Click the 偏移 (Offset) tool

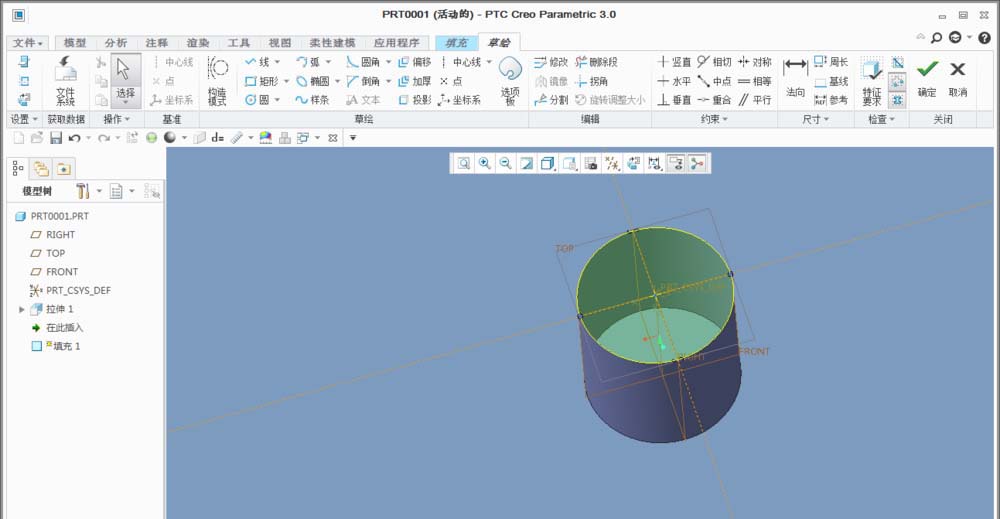coord(415,62)
